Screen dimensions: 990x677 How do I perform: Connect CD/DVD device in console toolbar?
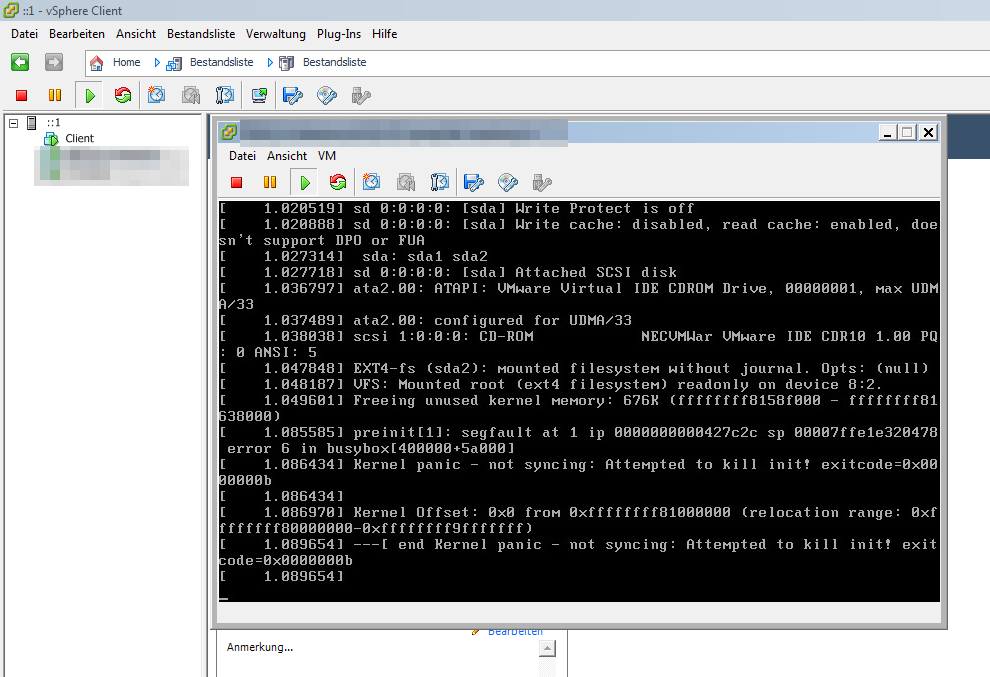pos(508,183)
